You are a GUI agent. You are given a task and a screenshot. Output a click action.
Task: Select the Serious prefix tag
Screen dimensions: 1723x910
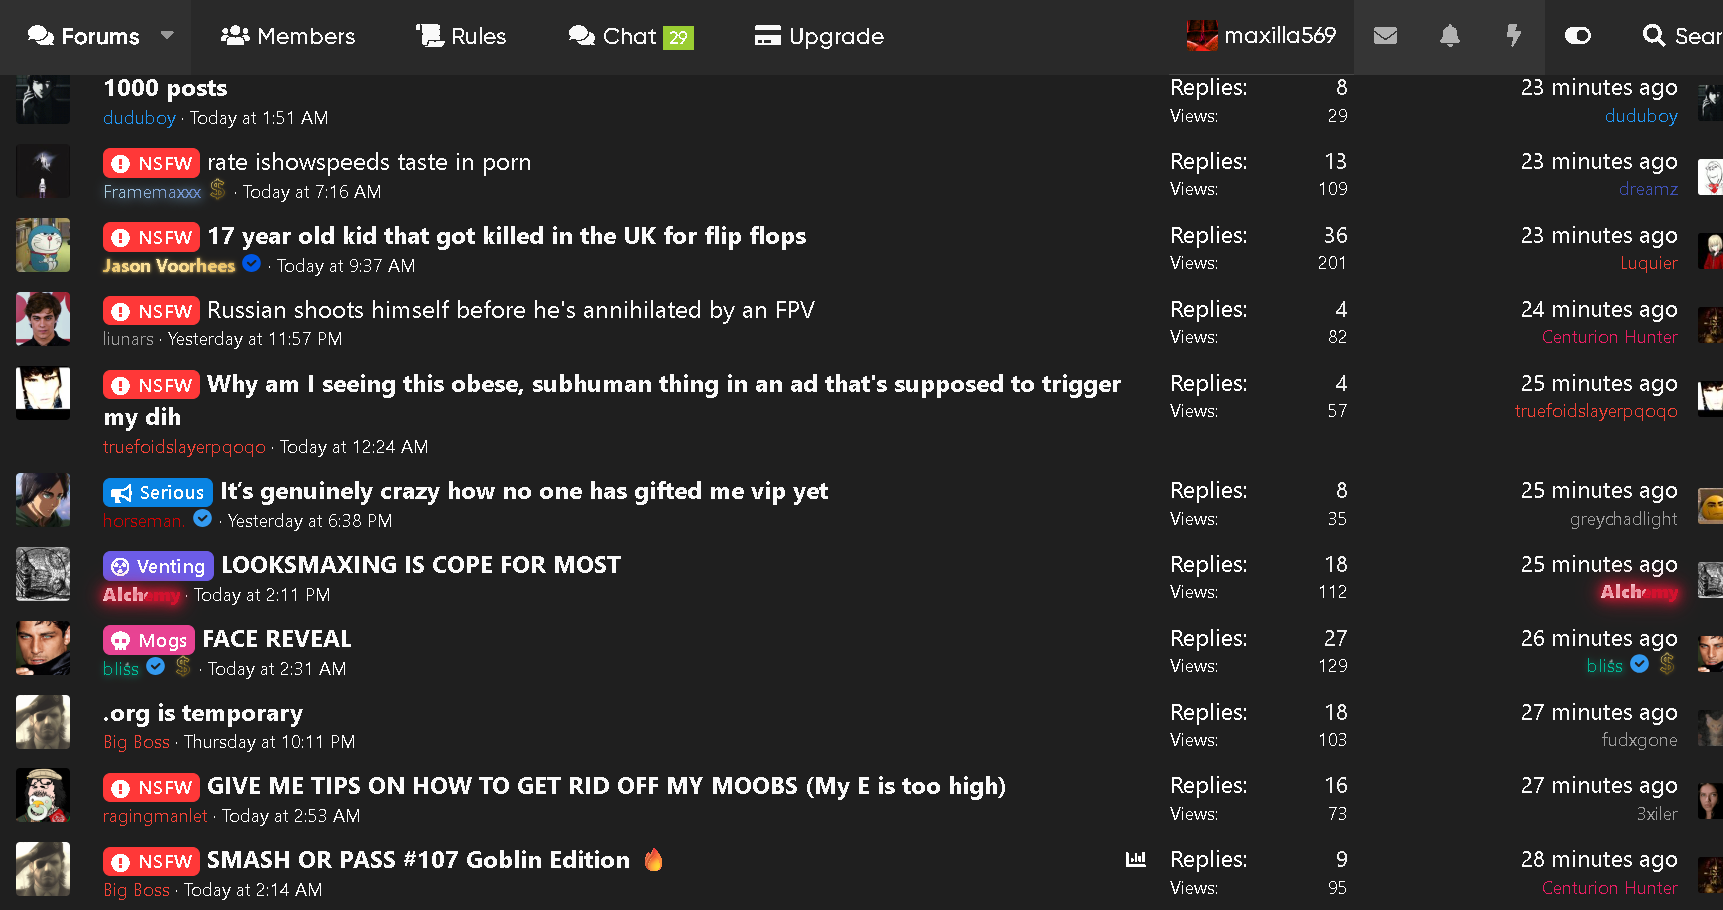tap(158, 492)
